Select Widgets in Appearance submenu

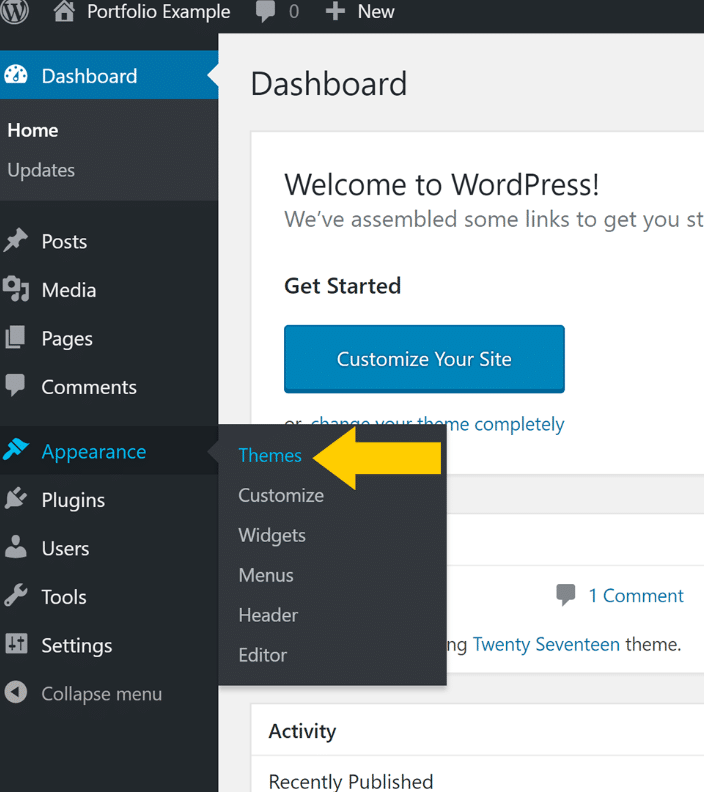point(272,535)
